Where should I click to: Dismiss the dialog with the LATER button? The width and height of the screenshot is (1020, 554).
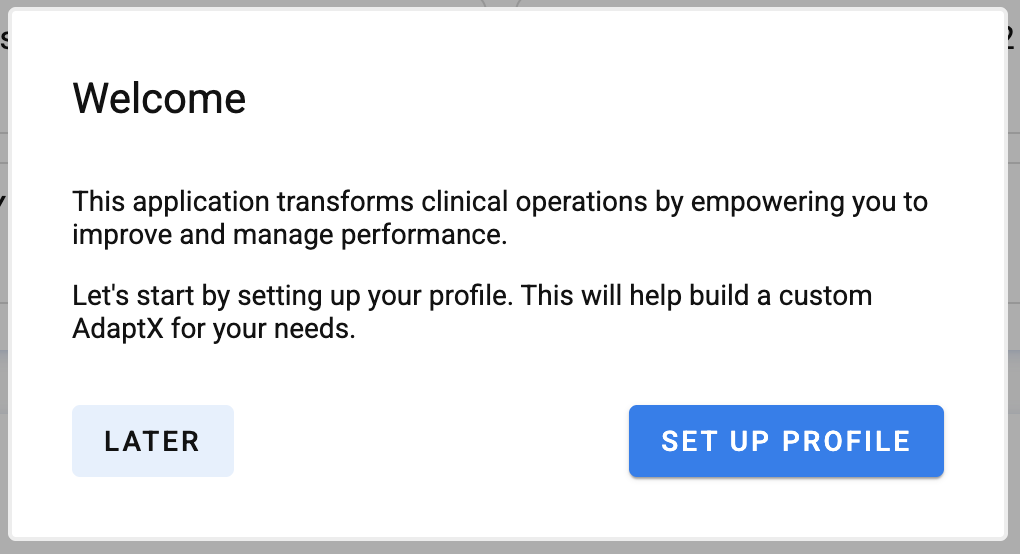(152, 441)
